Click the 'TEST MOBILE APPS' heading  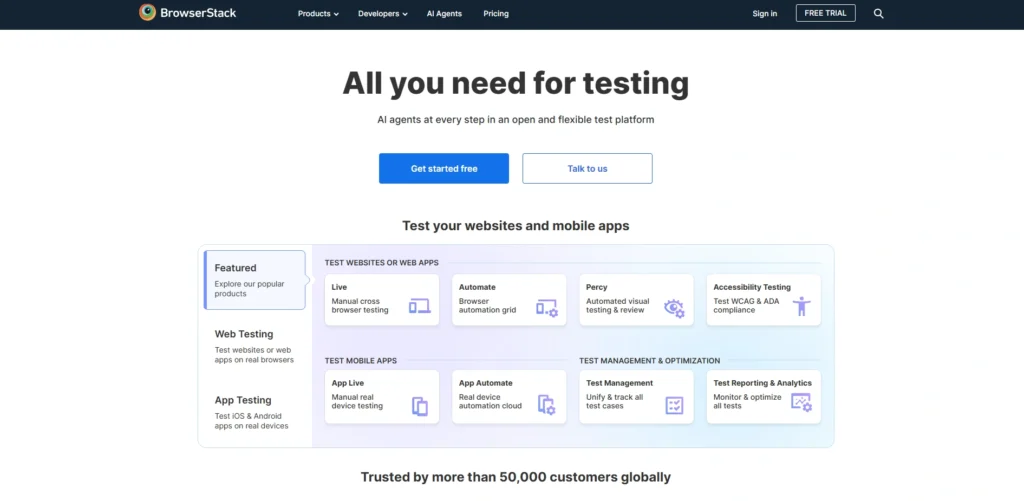click(x=360, y=361)
